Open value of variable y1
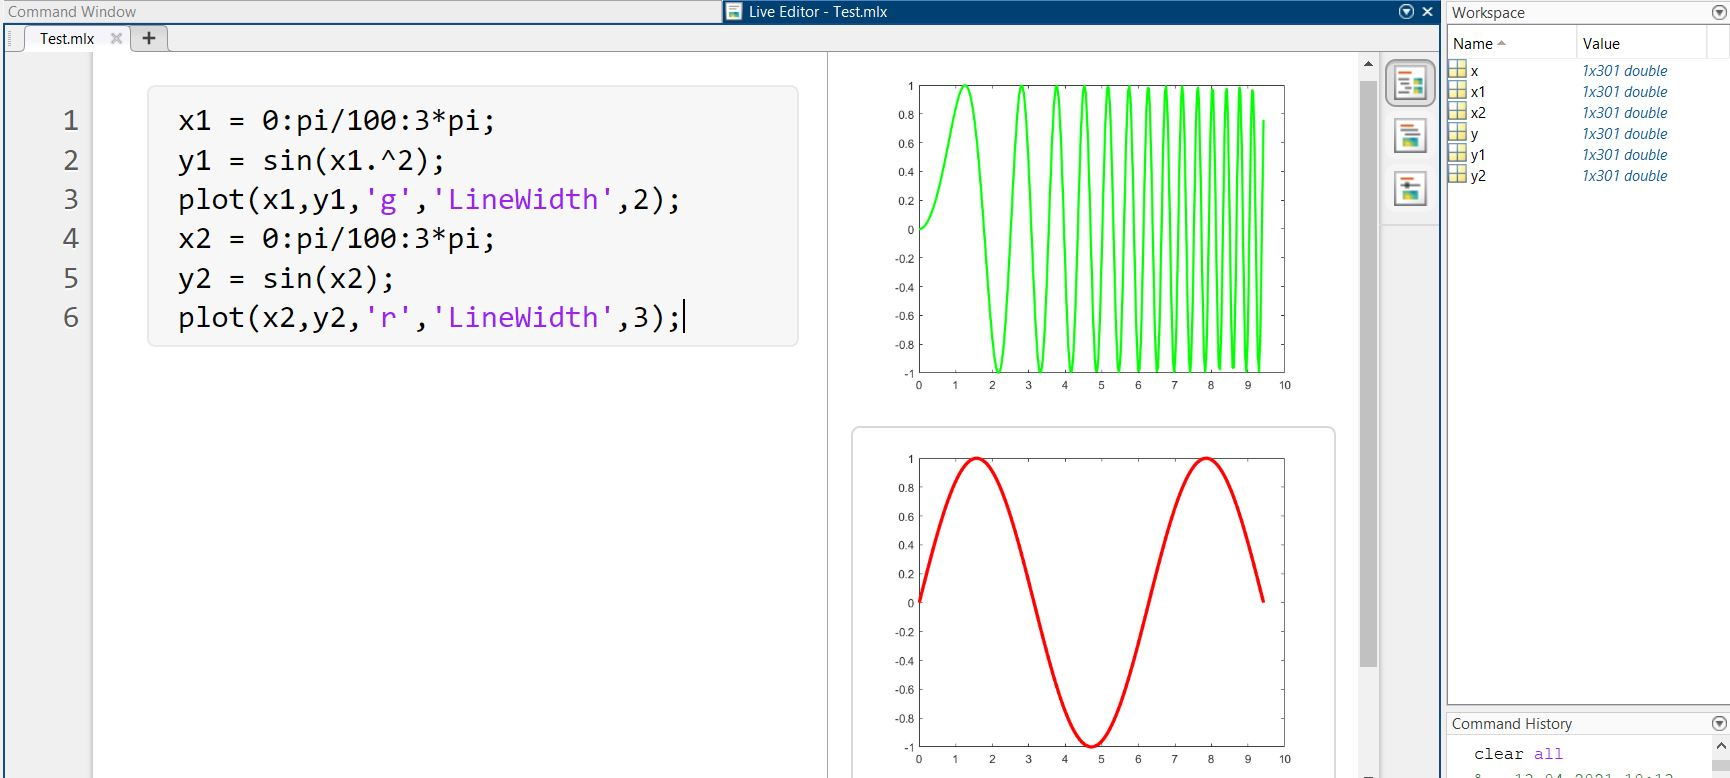Image resolution: width=1730 pixels, height=778 pixels. pyautogui.click(x=1624, y=154)
